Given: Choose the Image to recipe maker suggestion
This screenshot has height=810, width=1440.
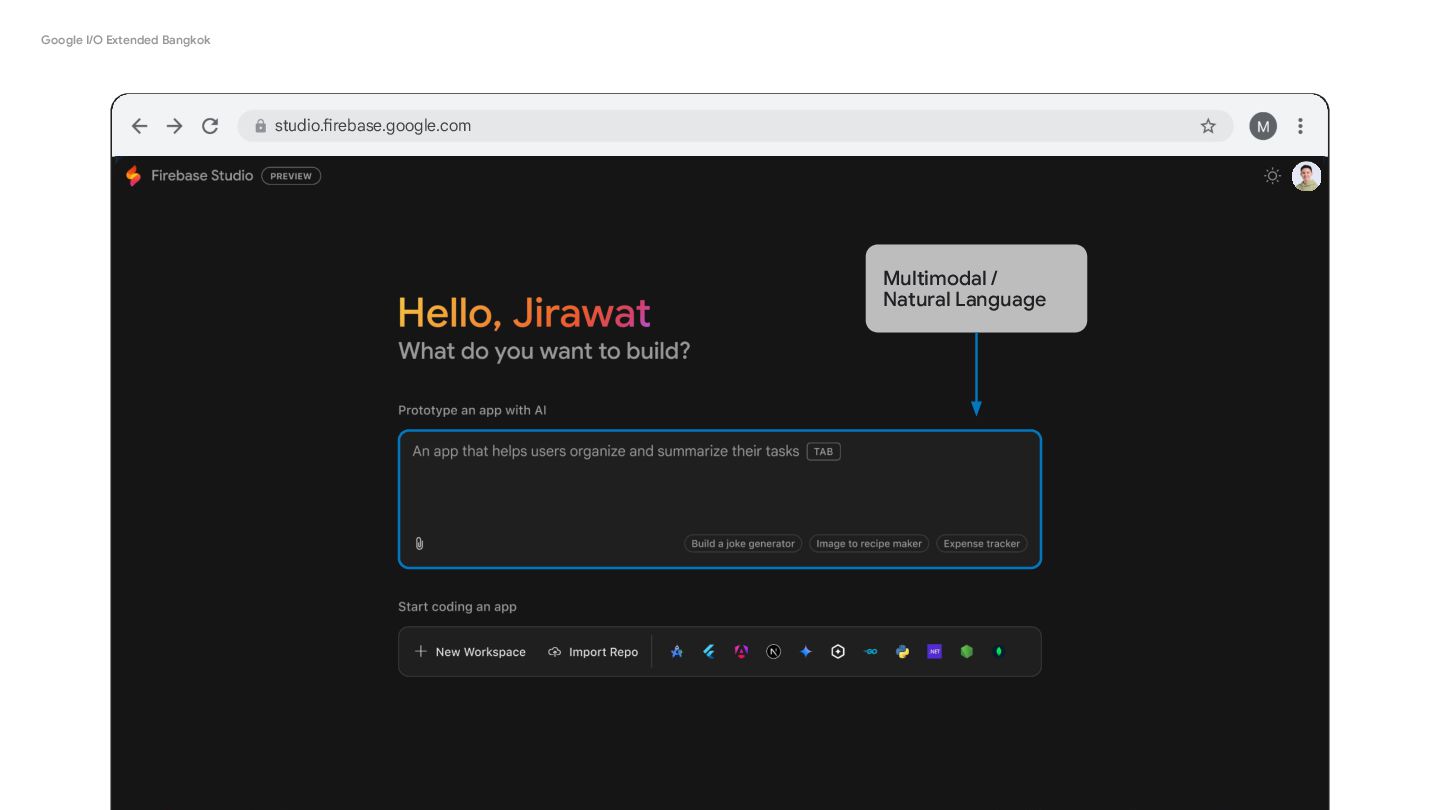Looking at the screenshot, I should [869, 544].
